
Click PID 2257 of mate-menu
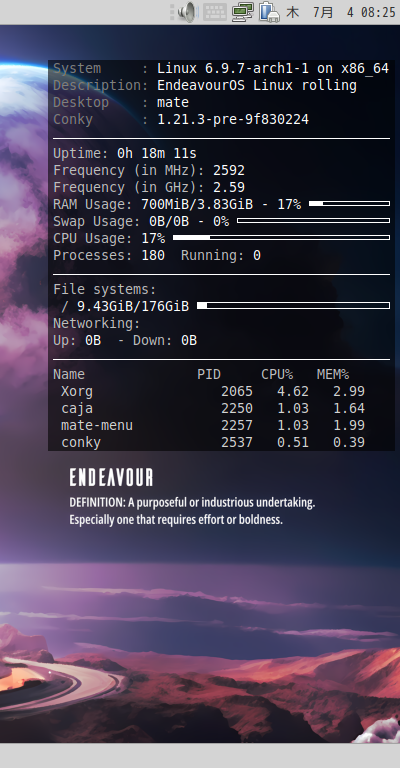237,425
